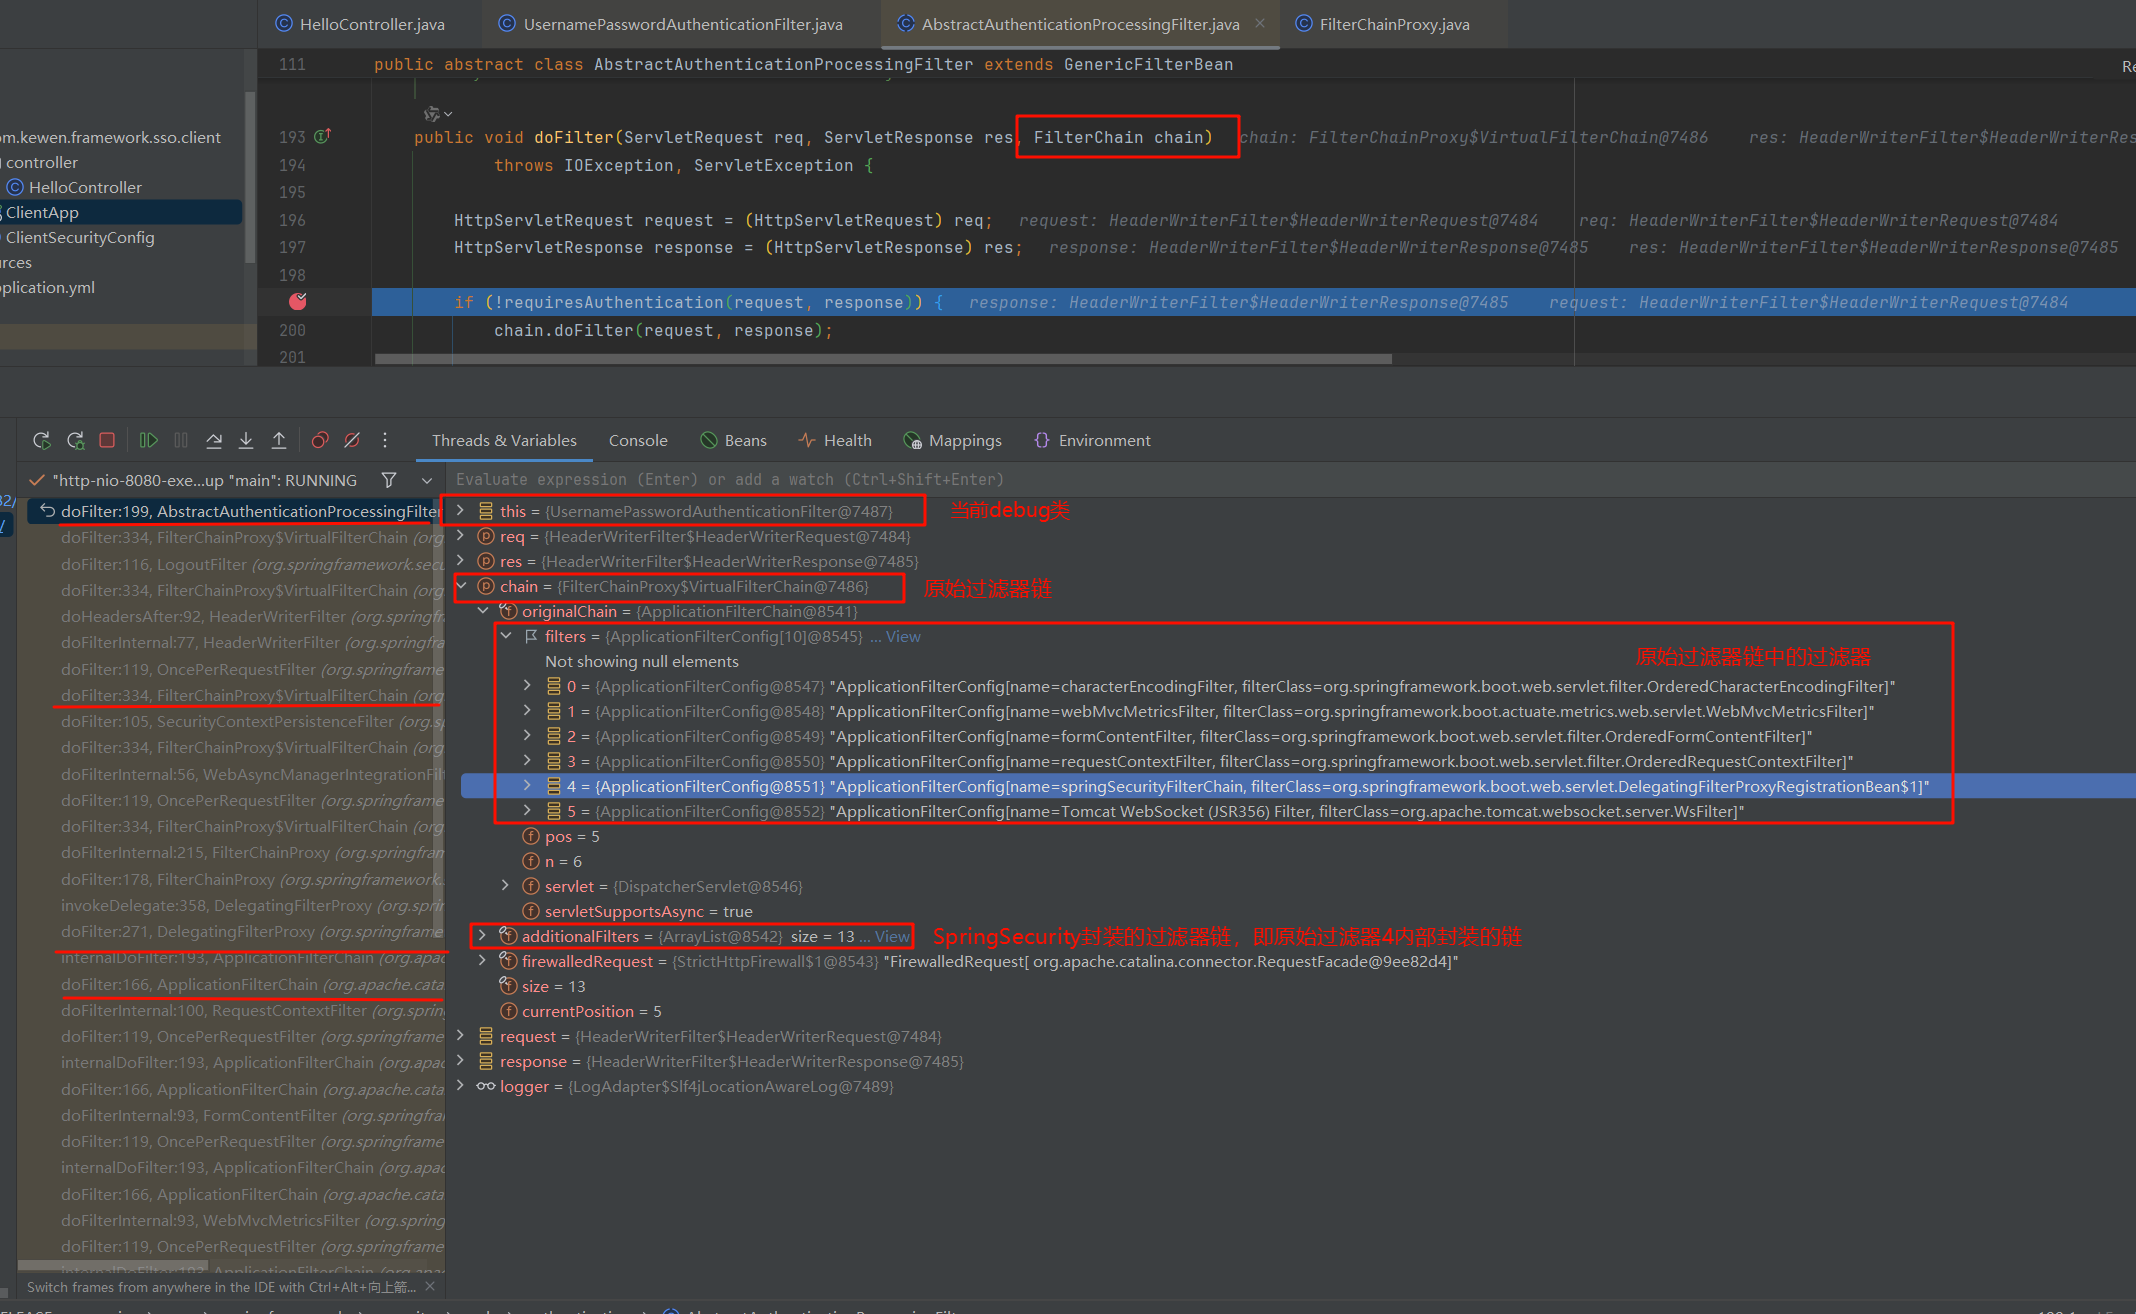Click the Step Over icon
The width and height of the screenshot is (2136, 1314).
click(x=214, y=440)
